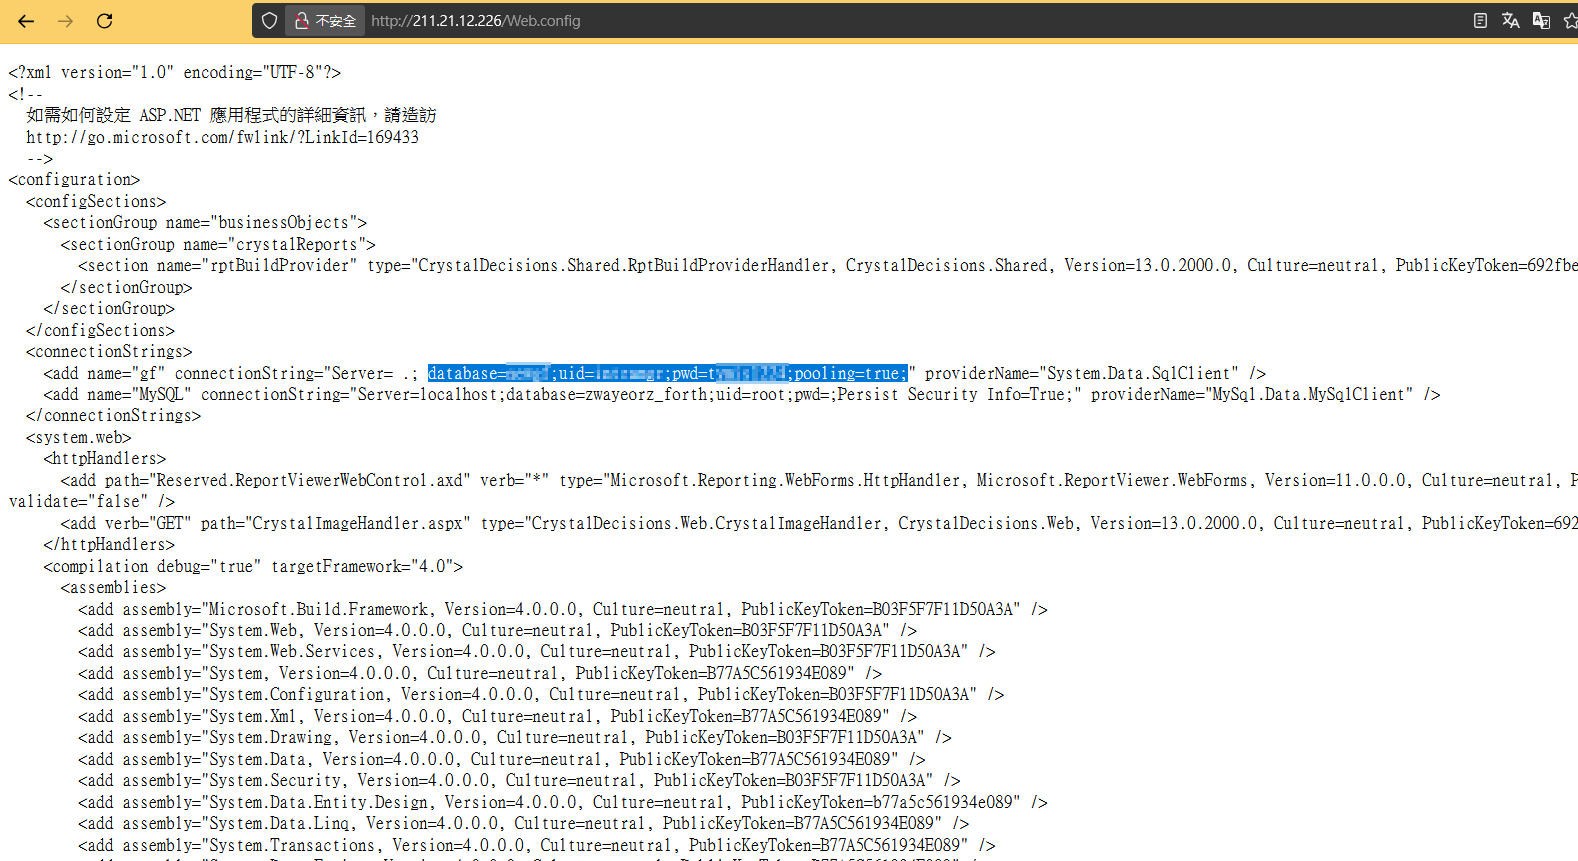
Task: Click the assembly="System, Version=4.0.0.0" line
Action: coord(480,674)
